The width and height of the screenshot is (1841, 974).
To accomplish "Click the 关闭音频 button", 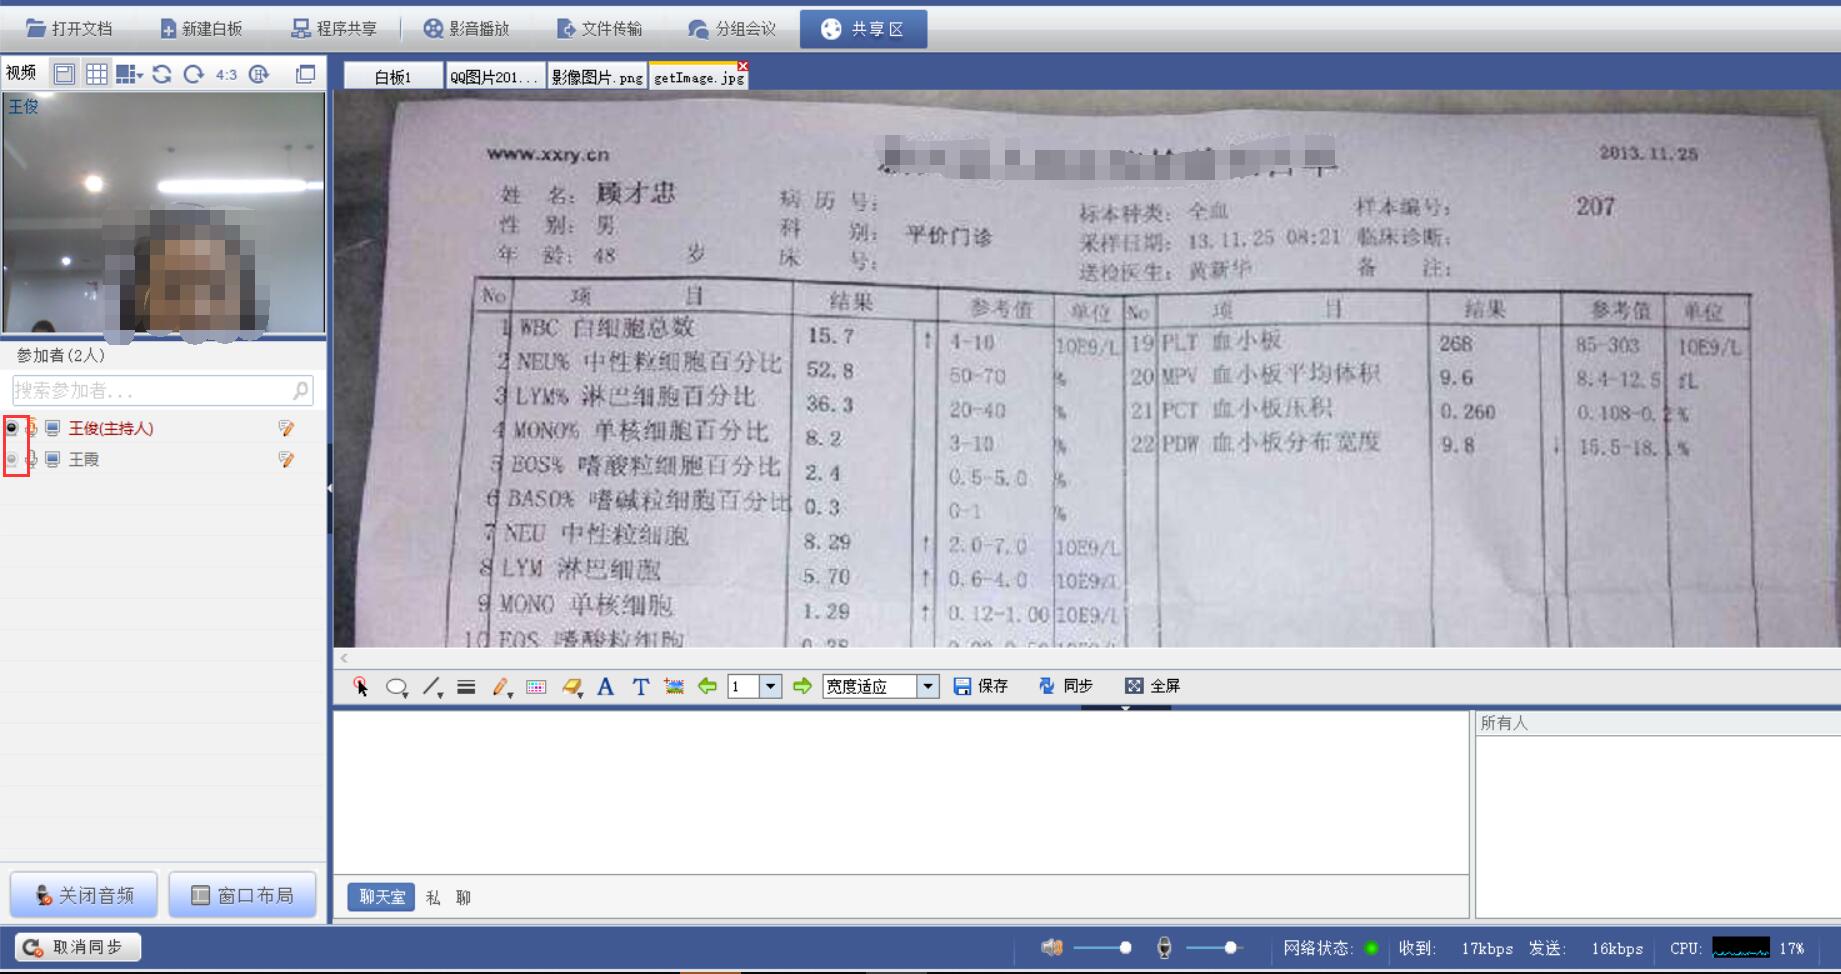I will (84, 895).
